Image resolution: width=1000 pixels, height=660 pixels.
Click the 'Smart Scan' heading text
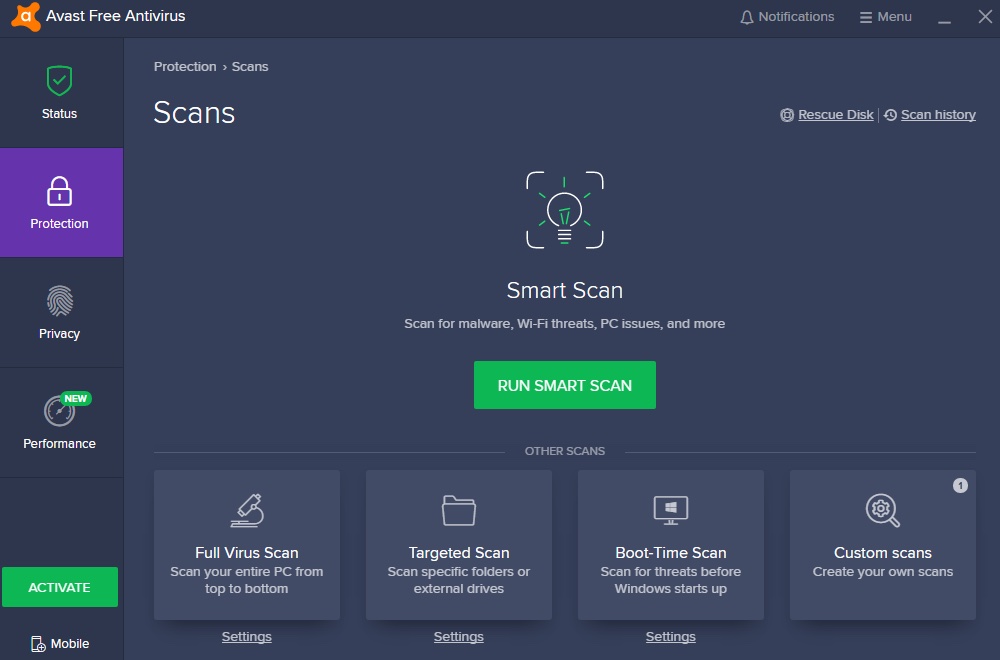point(564,290)
